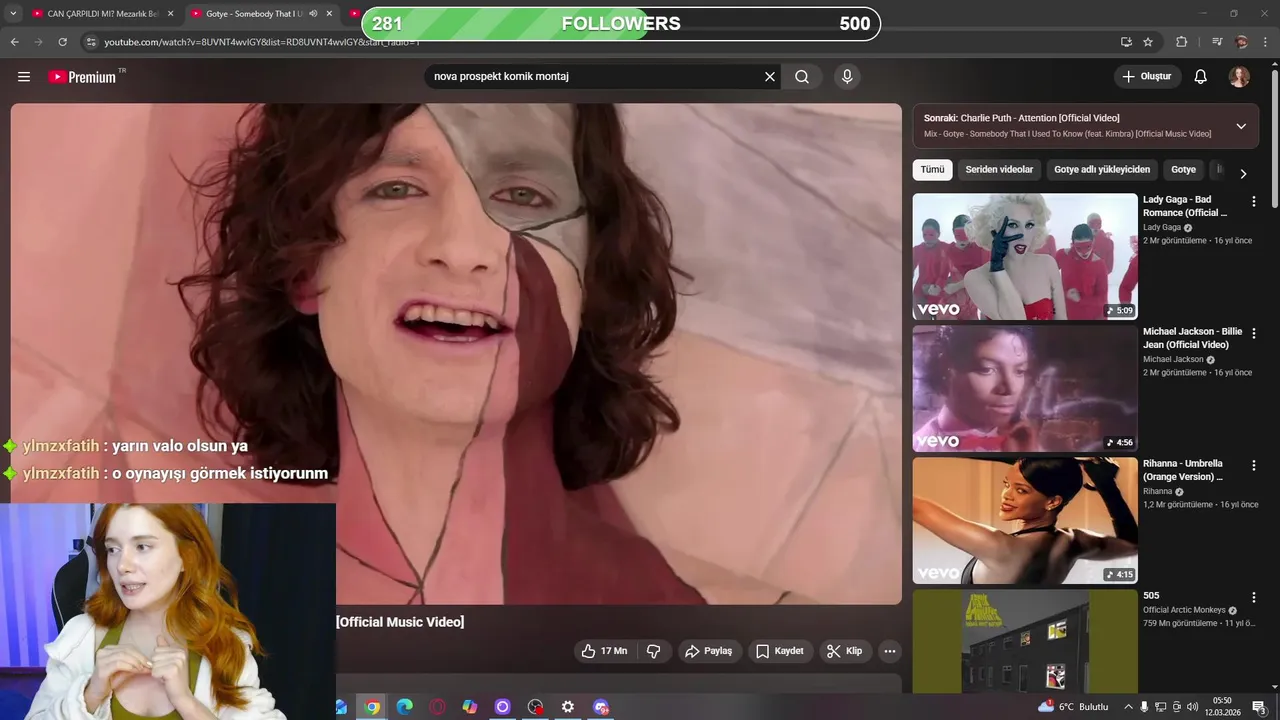Open the Discord icon on the taskbar
This screenshot has width=1280, height=720.
click(x=601, y=707)
